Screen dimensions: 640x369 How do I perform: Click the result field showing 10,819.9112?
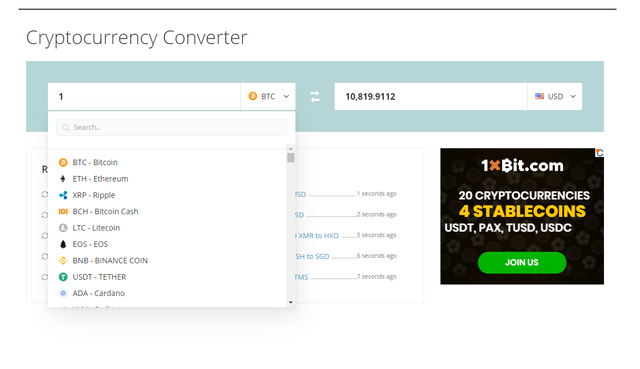(x=431, y=96)
